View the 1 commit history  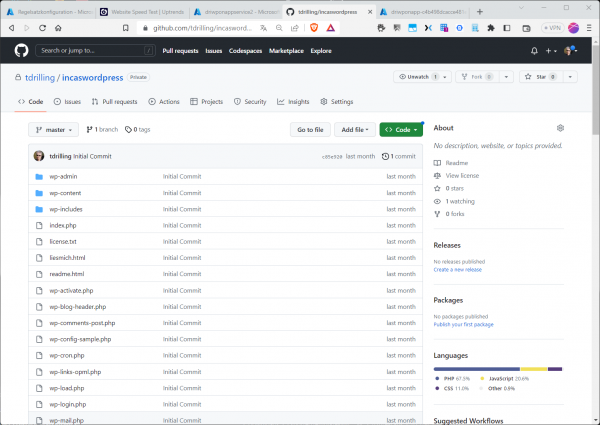click(399, 156)
